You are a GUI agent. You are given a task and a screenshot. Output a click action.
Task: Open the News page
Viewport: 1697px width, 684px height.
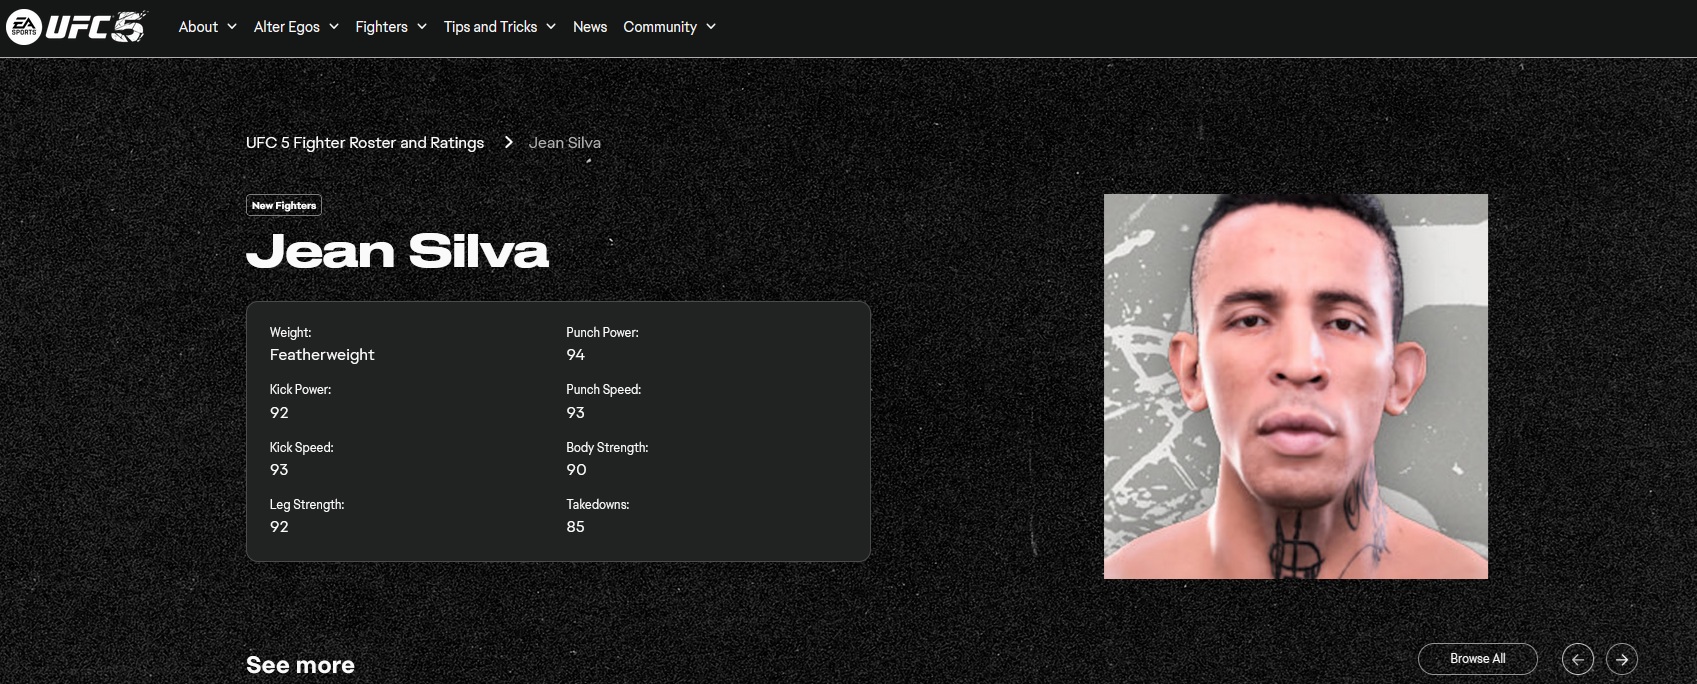590,27
